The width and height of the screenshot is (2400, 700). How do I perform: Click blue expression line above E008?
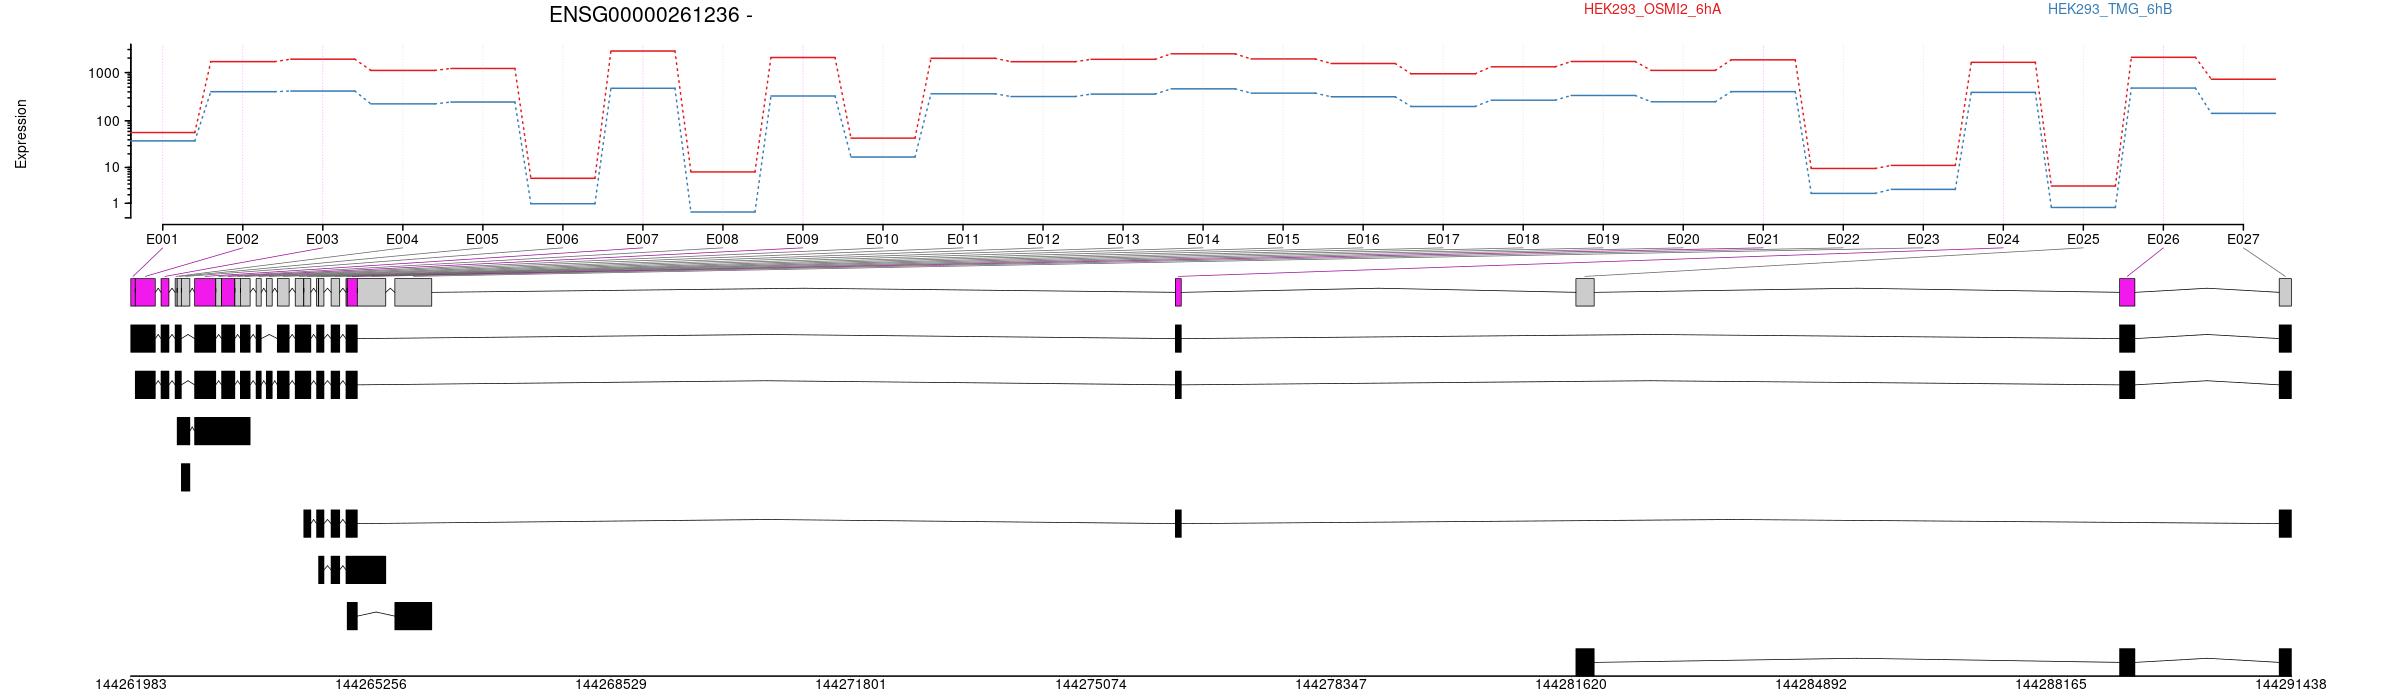pyautogui.click(x=723, y=212)
